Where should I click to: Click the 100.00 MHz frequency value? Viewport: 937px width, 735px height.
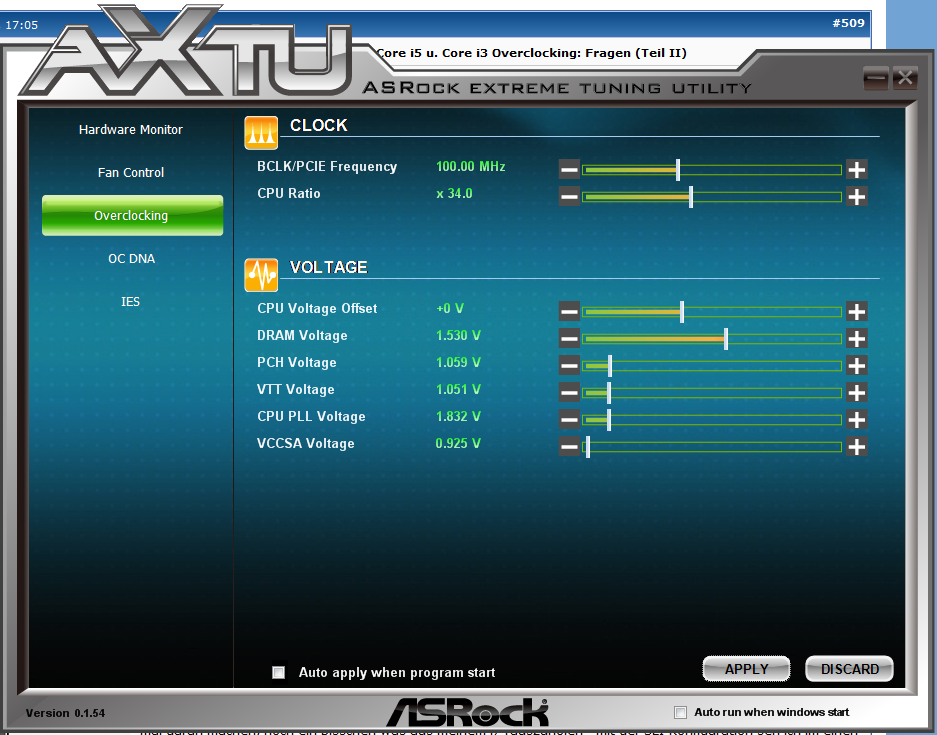[x=471, y=166]
